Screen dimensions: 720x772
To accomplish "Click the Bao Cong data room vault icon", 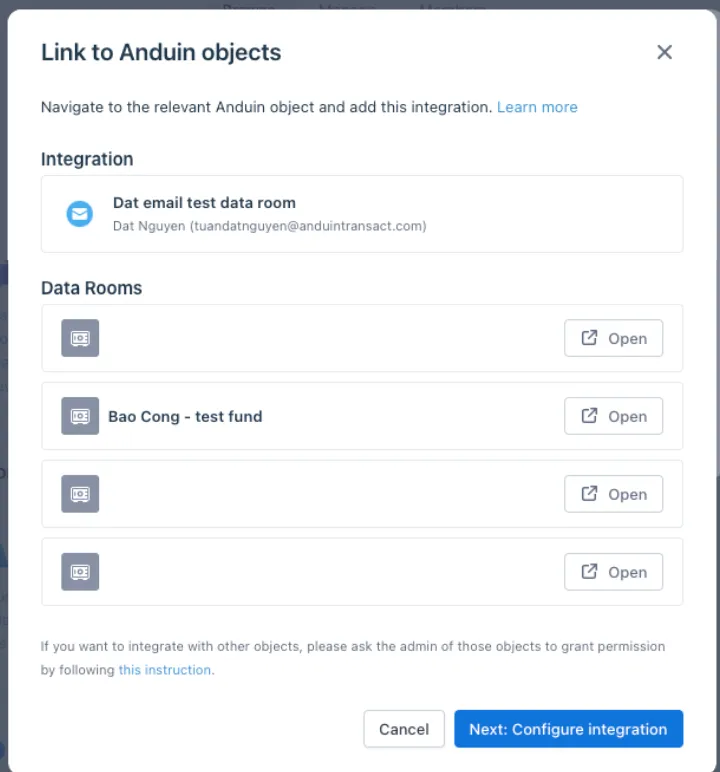I will (80, 416).
